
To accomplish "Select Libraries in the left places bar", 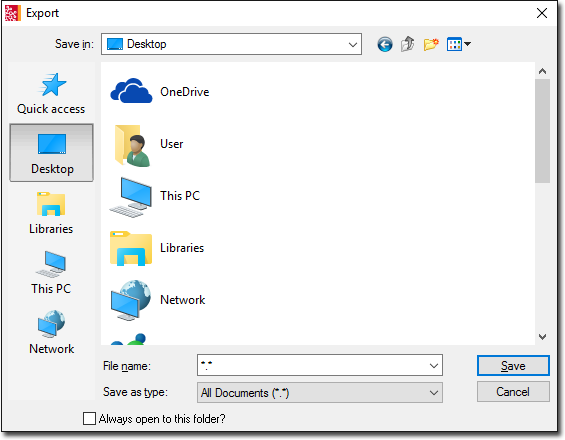I will (x=51, y=213).
